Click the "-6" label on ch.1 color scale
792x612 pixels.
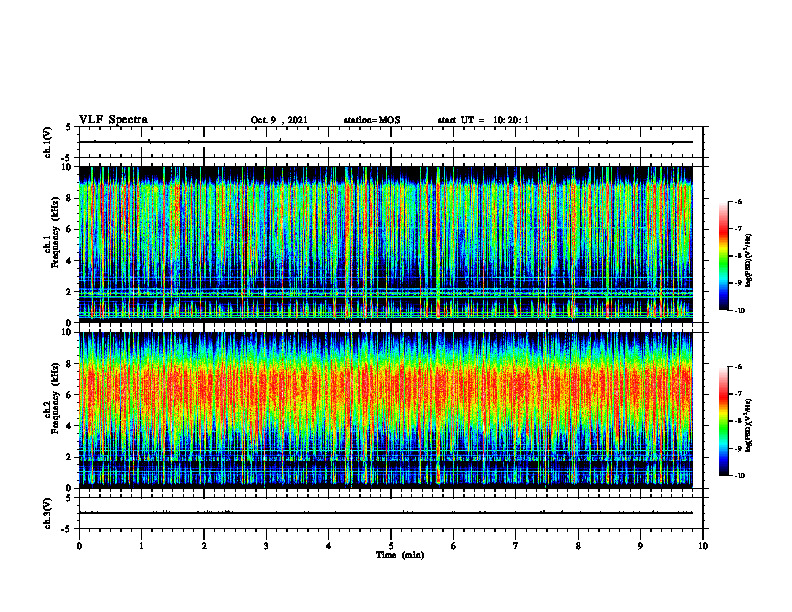739,201
